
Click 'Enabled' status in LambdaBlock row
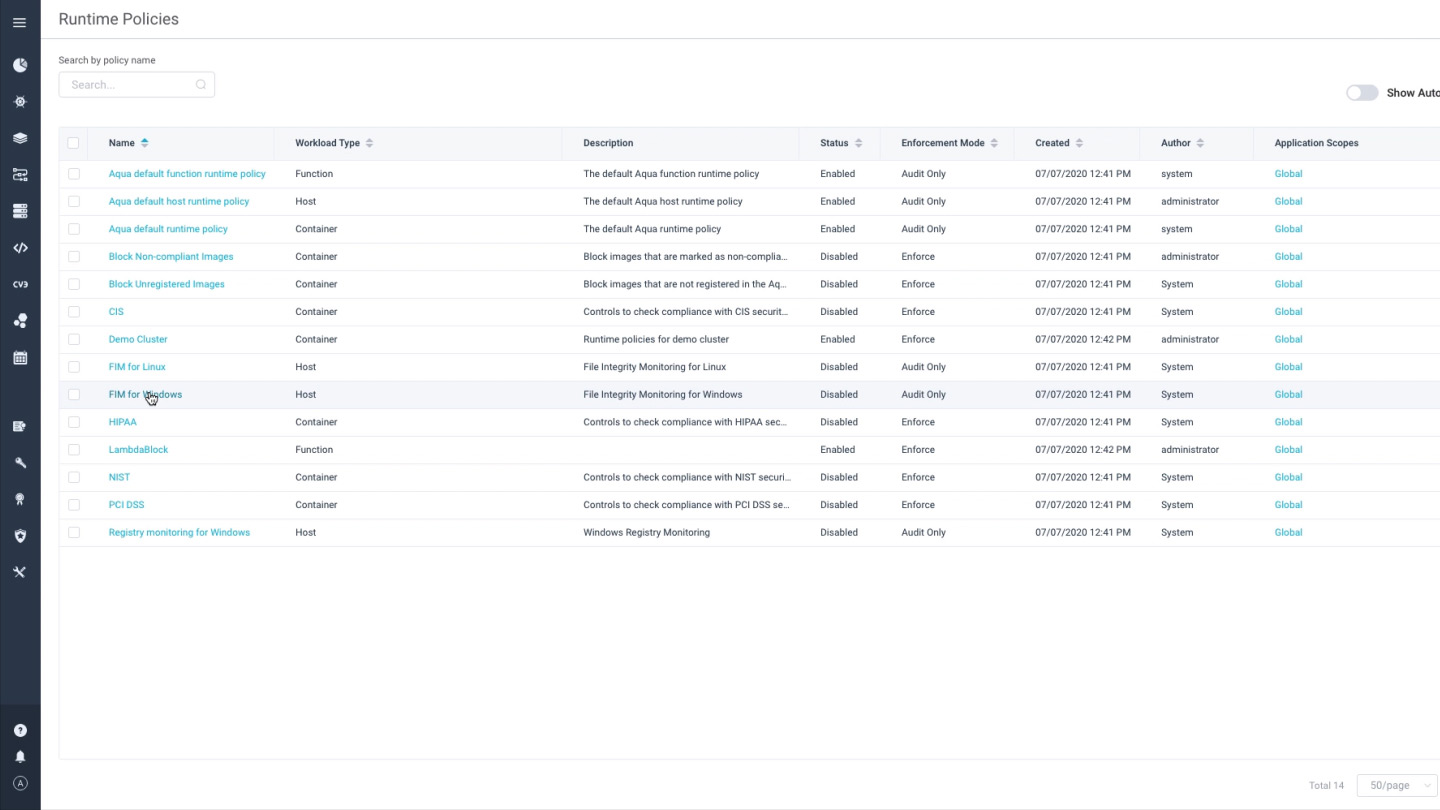pos(837,450)
